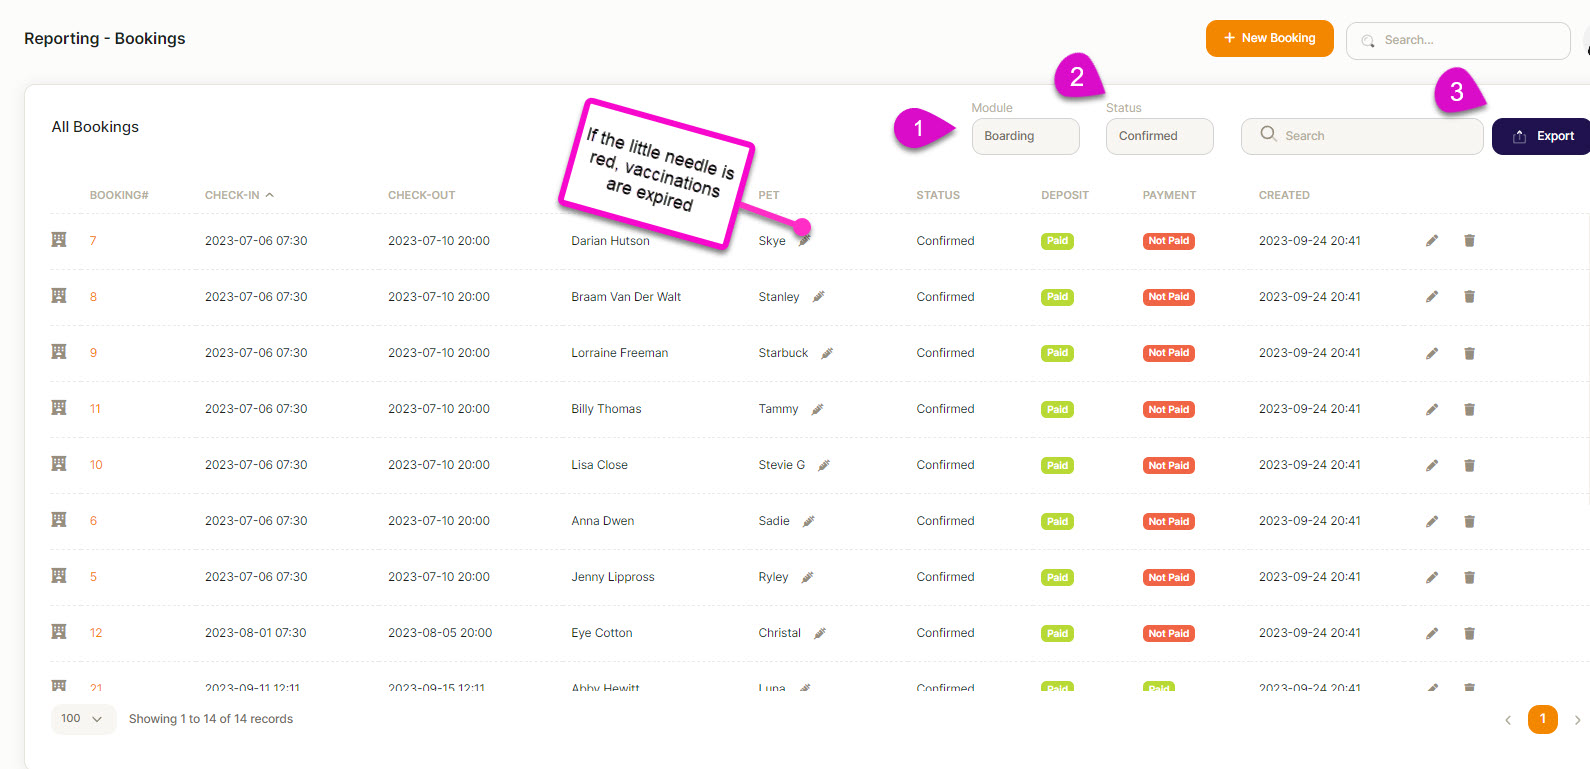This screenshot has width=1590, height=769.
Task: Click vaccination needle icon next to Stanley
Action: [818, 297]
